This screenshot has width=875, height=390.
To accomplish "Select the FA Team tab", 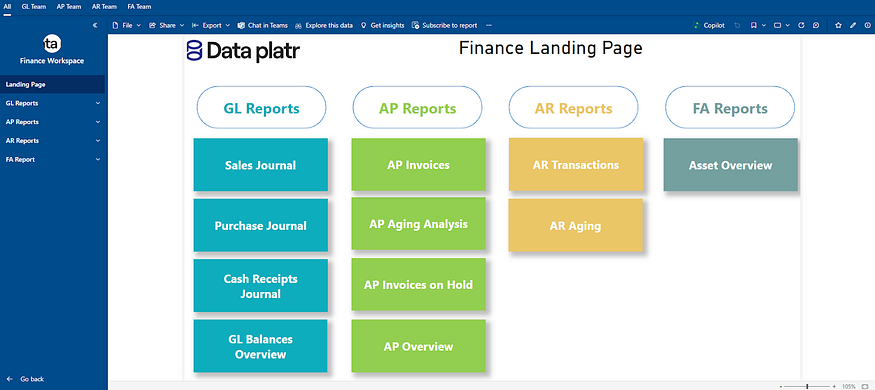I will [x=139, y=7].
